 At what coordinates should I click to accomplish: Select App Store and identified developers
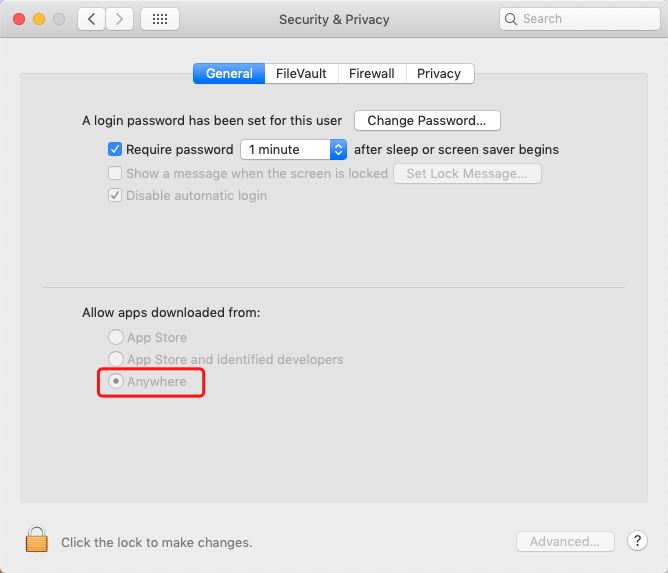[x=116, y=360]
